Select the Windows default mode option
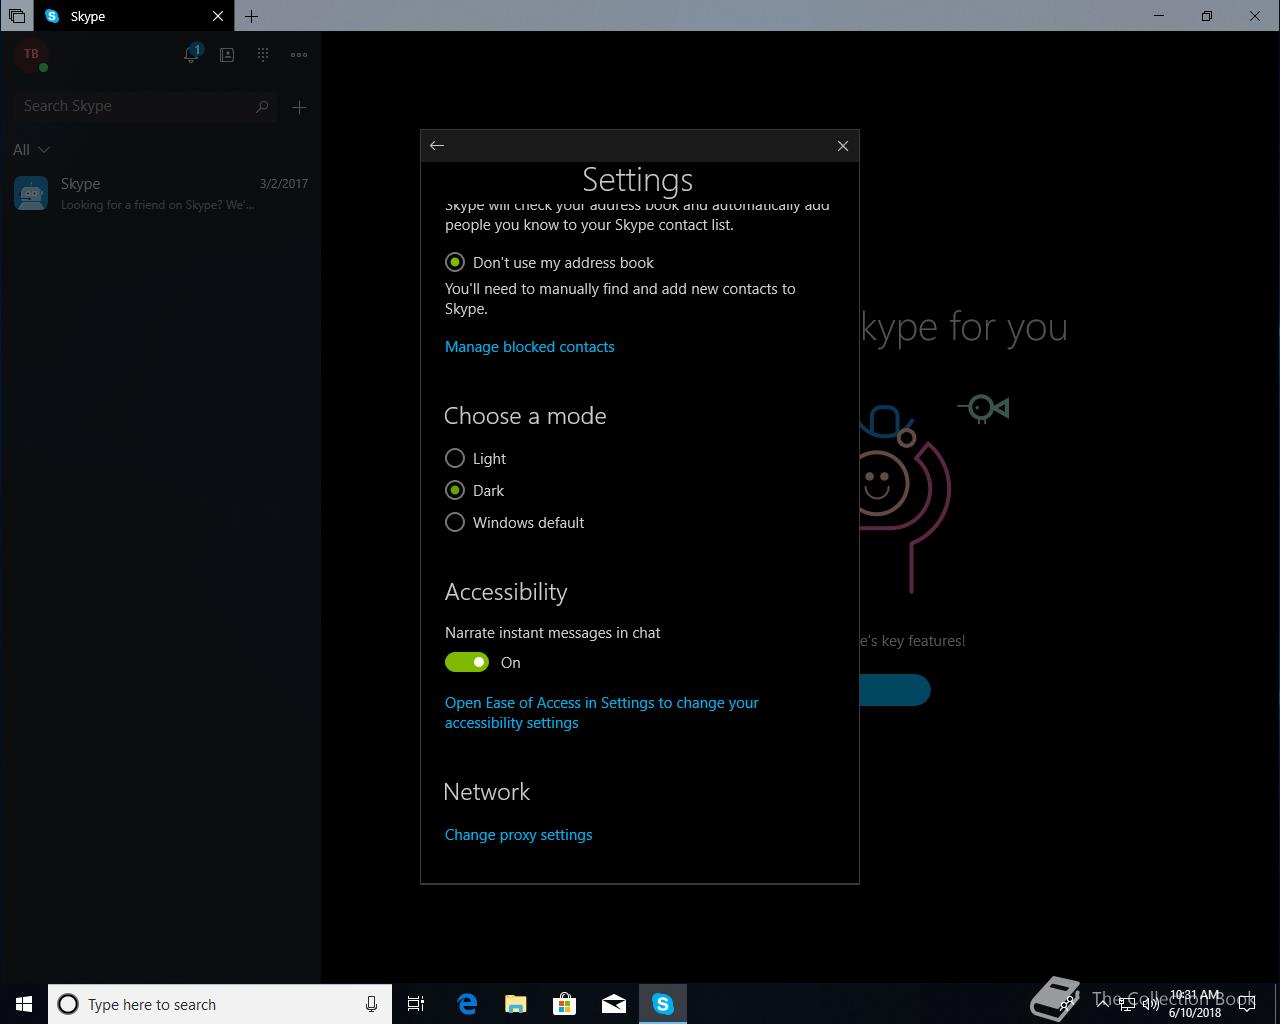 point(514,523)
